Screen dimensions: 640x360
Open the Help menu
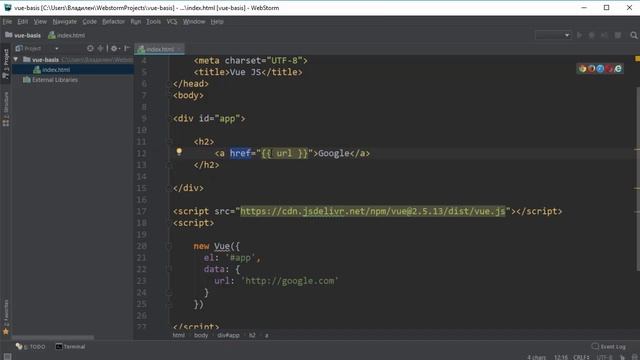click(x=217, y=22)
